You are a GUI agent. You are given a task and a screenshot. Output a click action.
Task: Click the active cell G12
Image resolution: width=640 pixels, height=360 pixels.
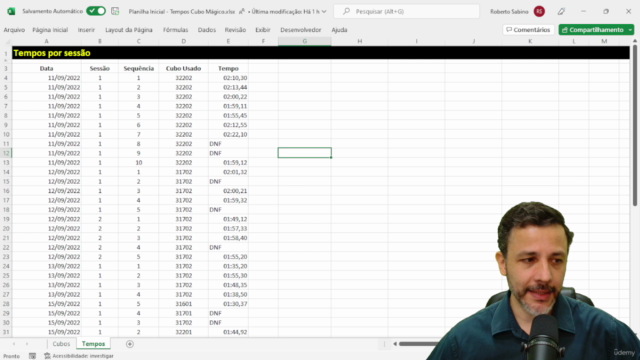[x=304, y=153]
